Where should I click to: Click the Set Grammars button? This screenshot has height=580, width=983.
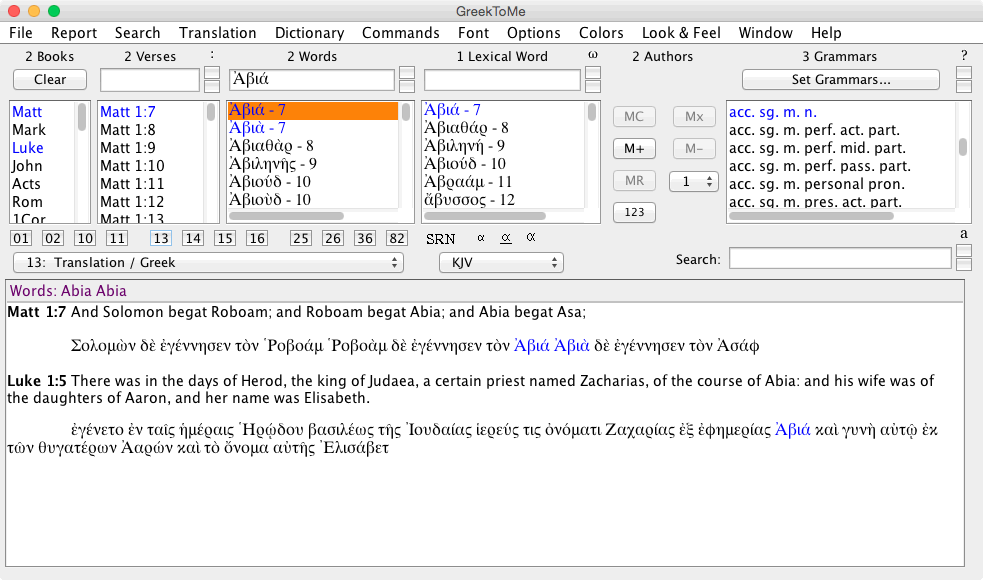844,79
